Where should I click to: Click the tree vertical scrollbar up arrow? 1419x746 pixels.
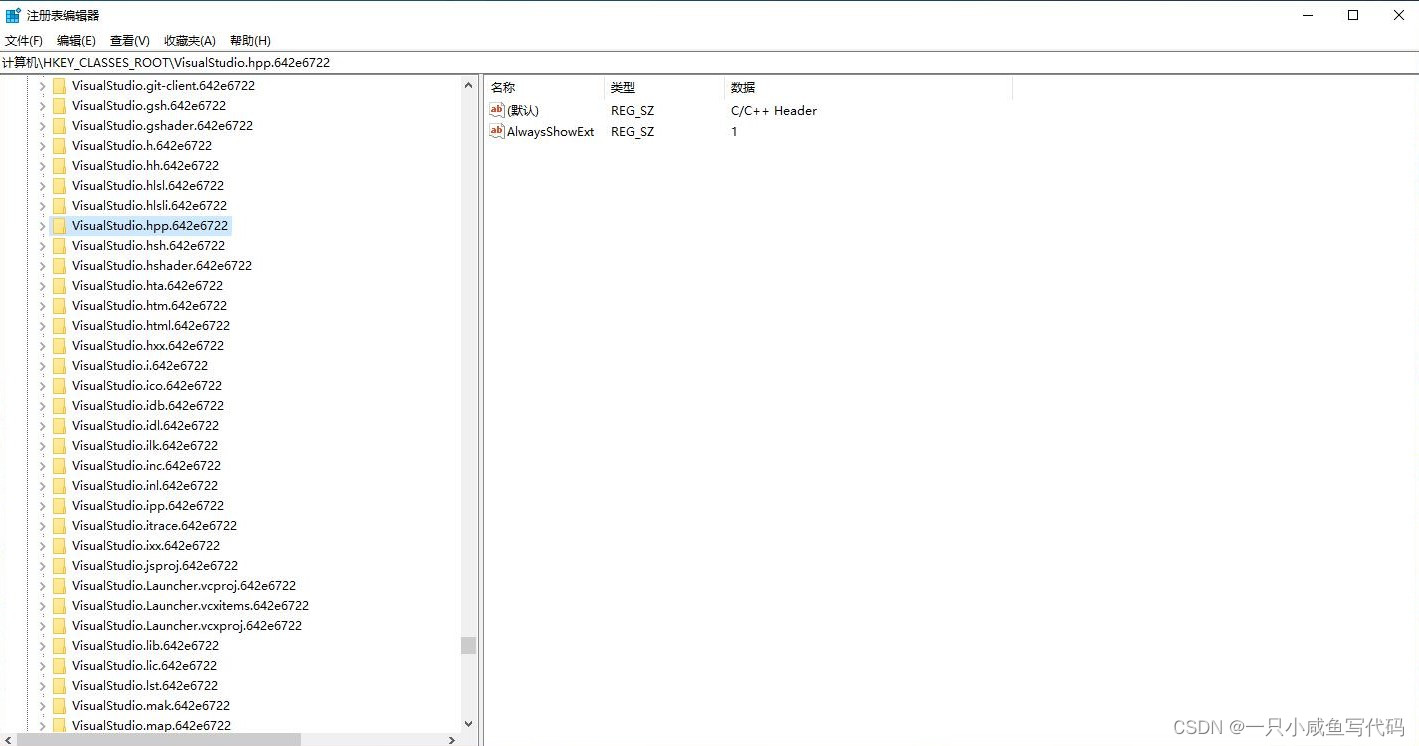(468, 86)
